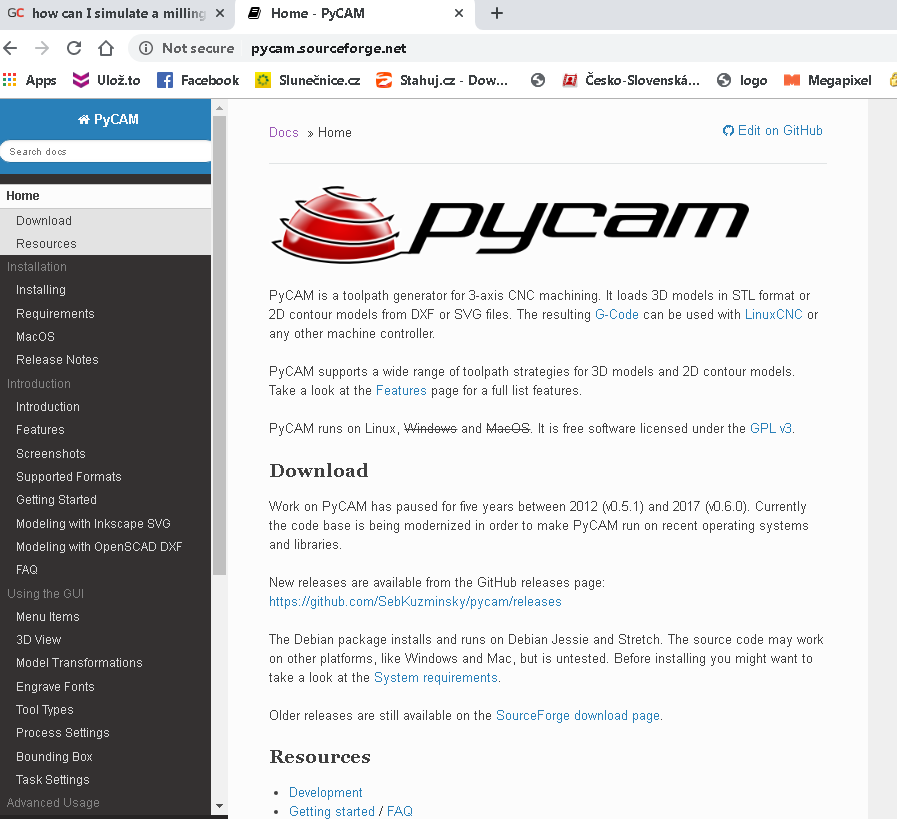Open the Features link in the paragraph
897x819 pixels.
click(x=401, y=391)
